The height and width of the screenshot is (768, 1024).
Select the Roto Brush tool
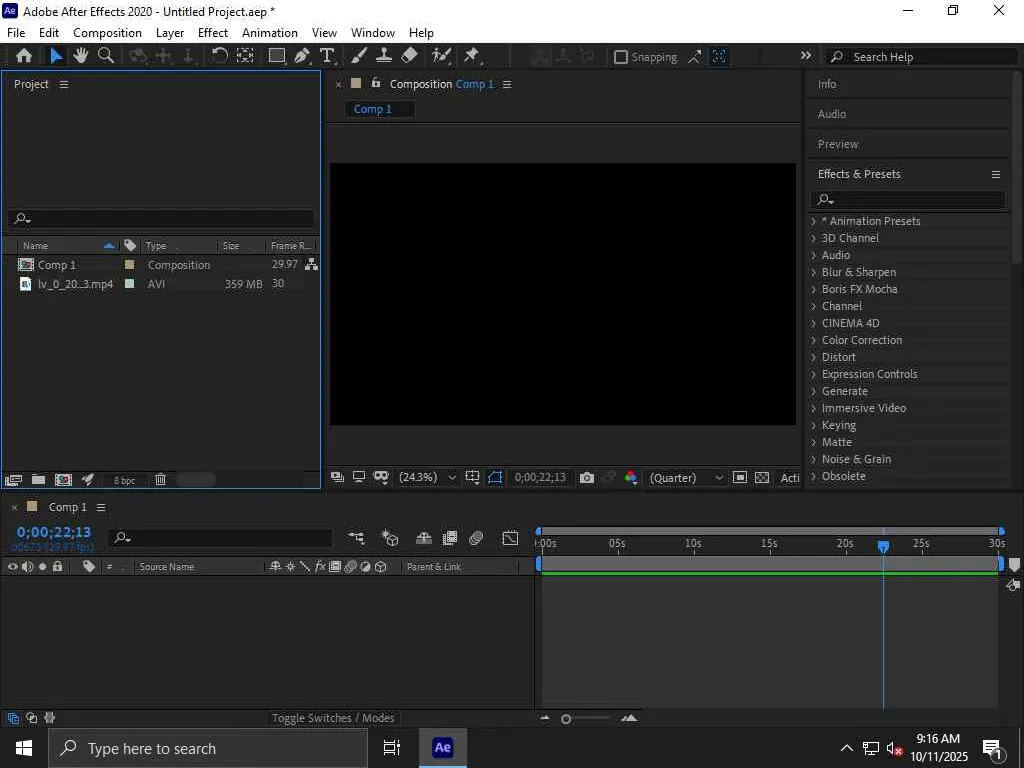(441, 56)
